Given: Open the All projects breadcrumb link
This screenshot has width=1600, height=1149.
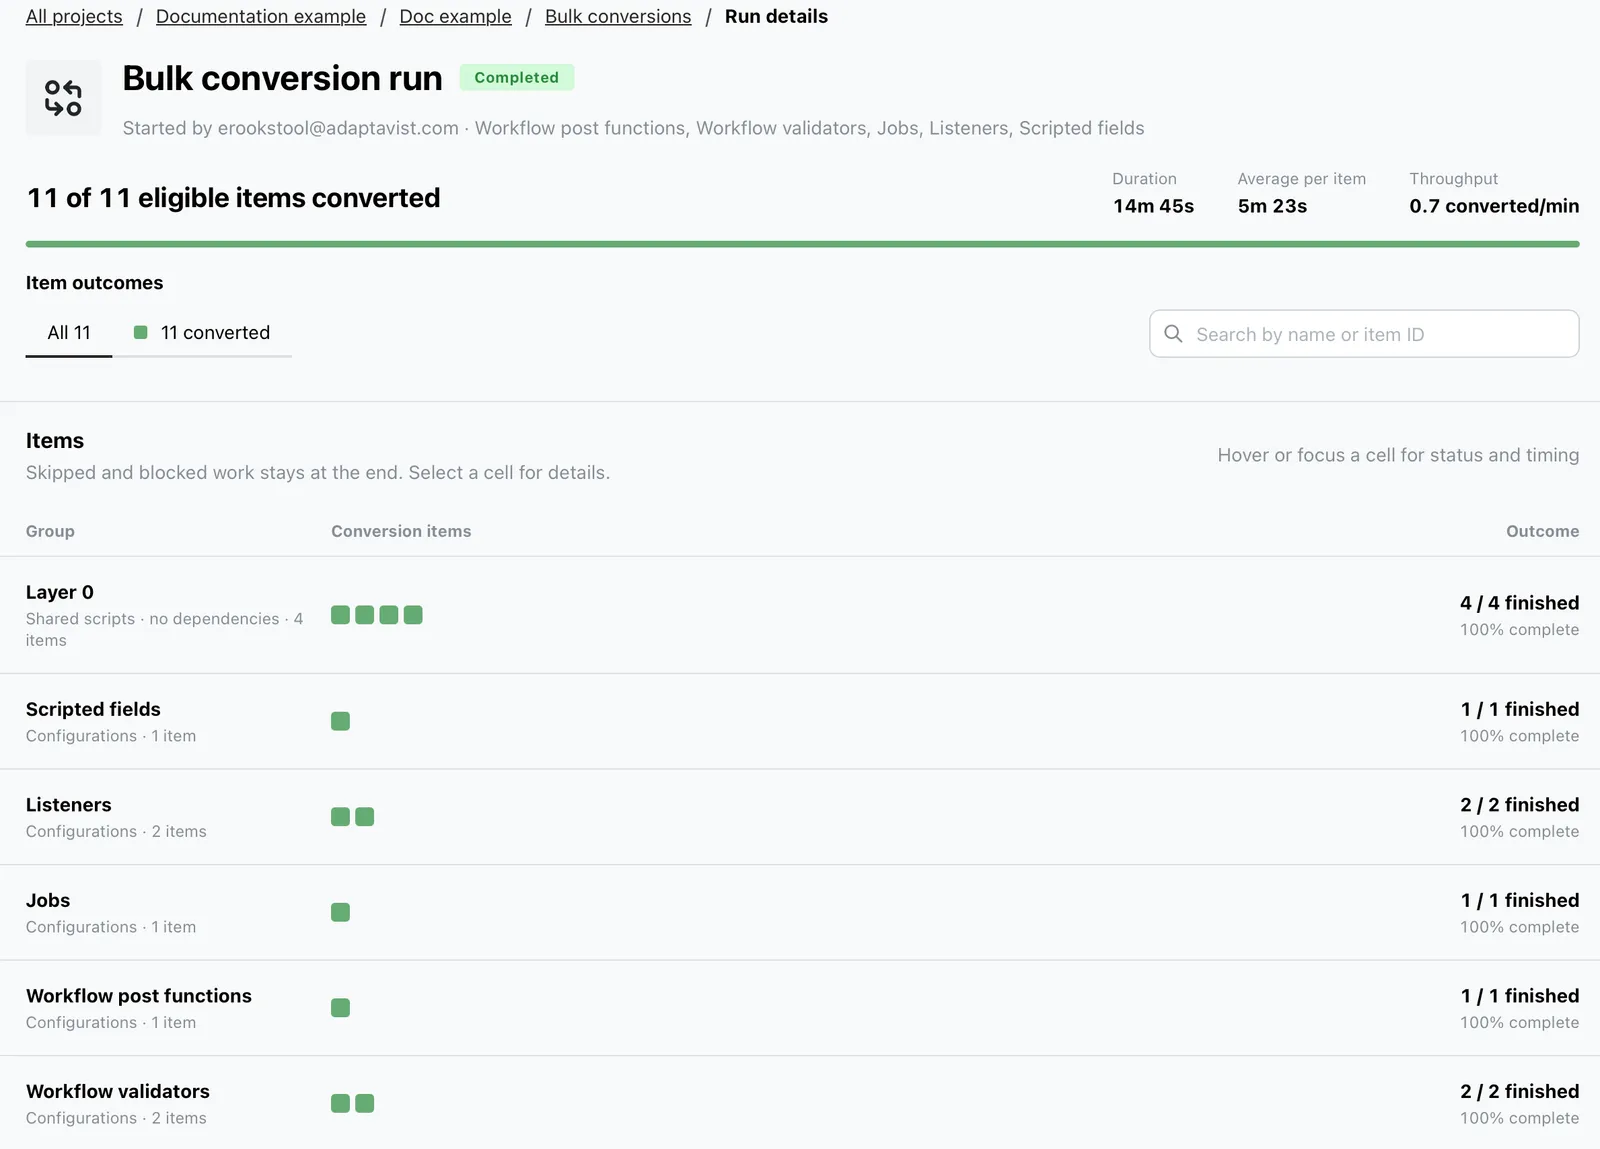Looking at the screenshot, I should coord(74,17).
